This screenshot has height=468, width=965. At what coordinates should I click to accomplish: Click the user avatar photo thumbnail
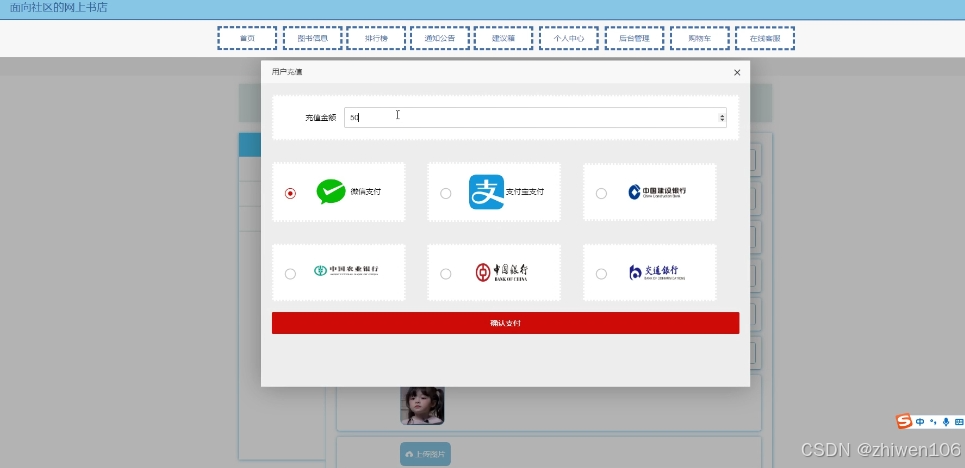tap(422, 405)
